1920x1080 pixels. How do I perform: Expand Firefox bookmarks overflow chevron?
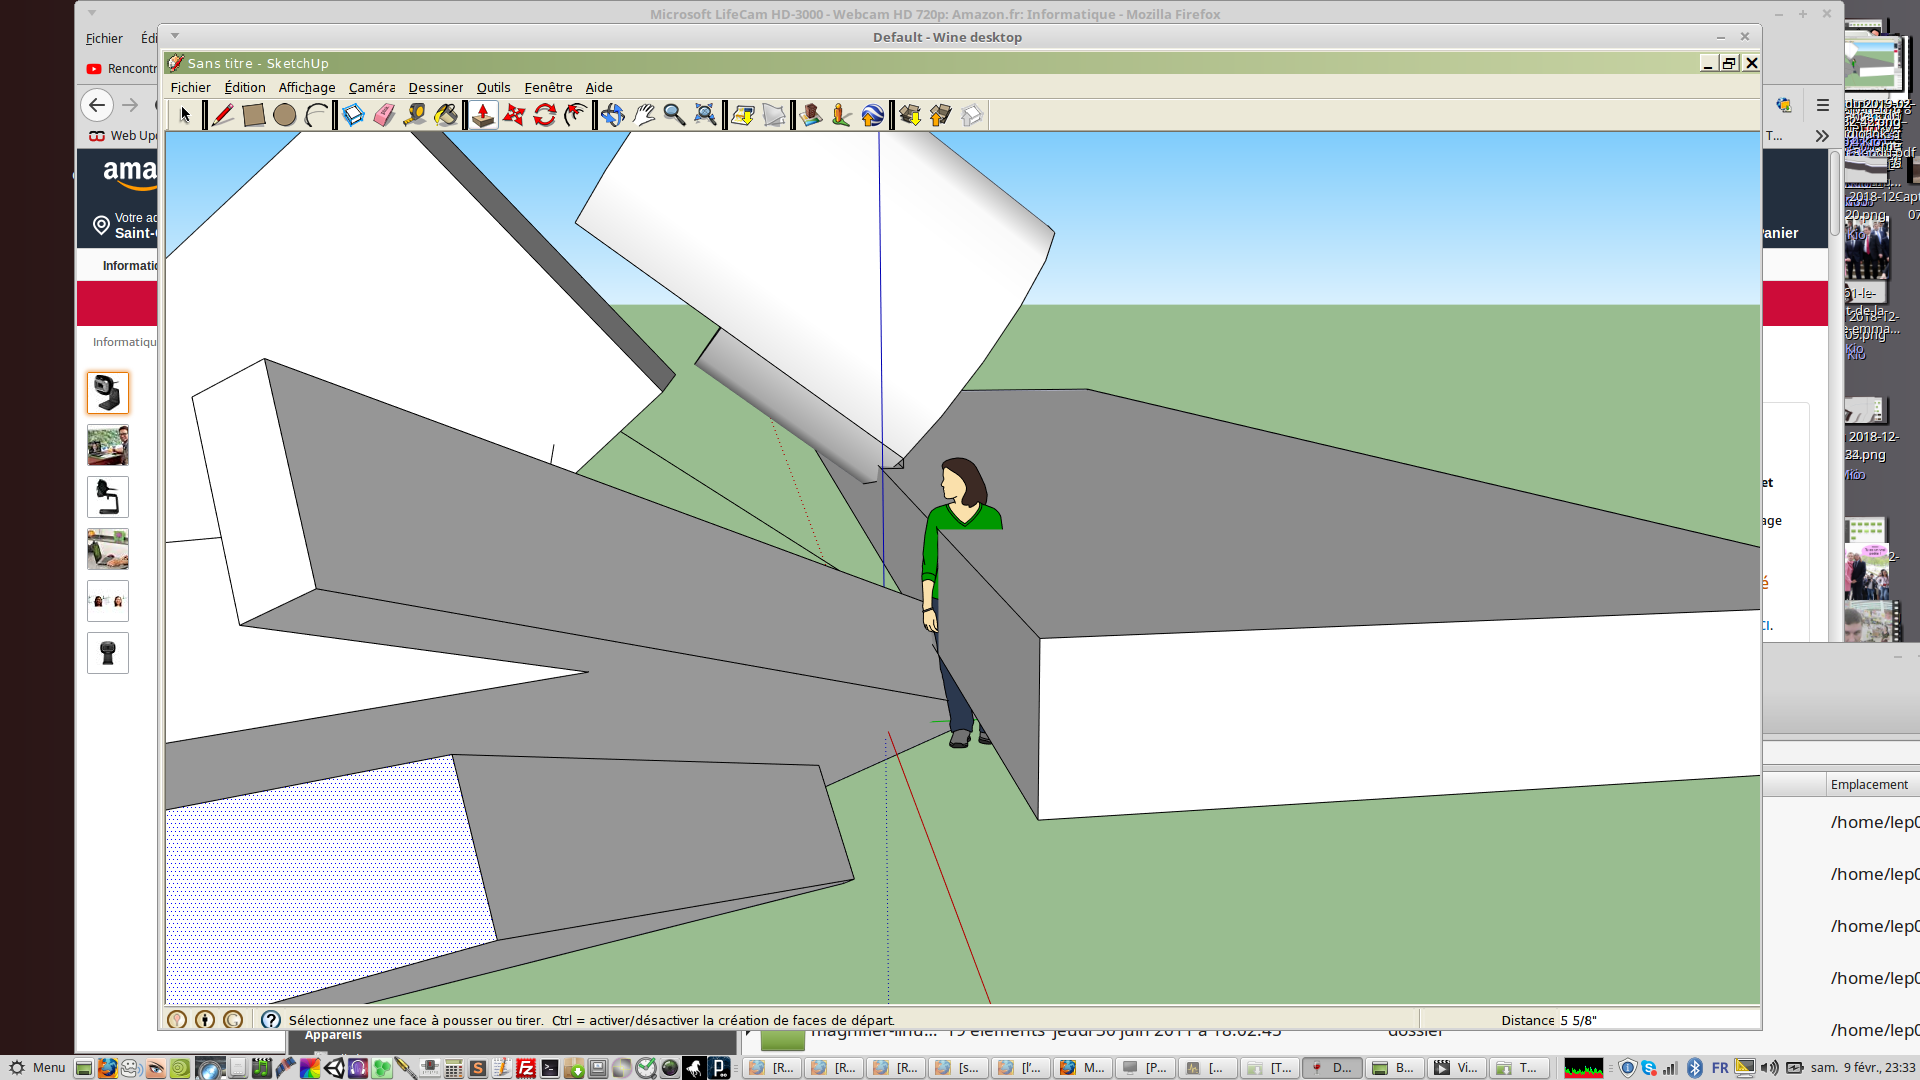(x=1822, y=136)
